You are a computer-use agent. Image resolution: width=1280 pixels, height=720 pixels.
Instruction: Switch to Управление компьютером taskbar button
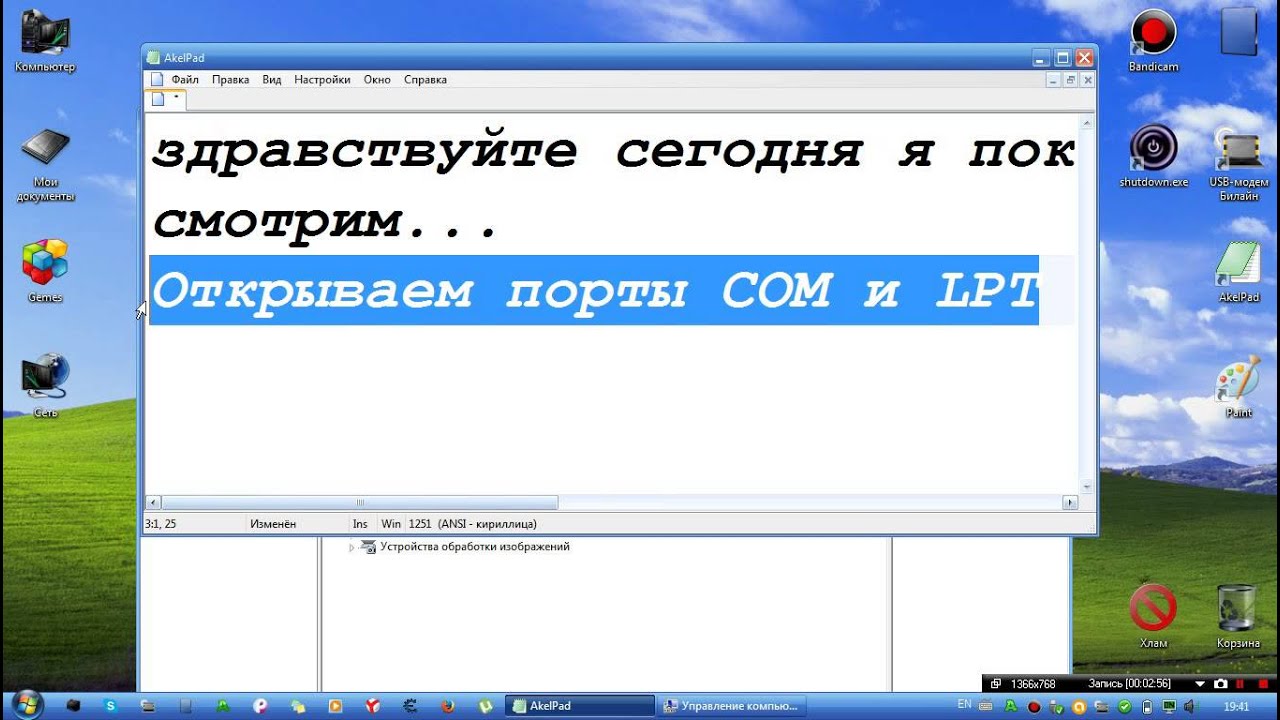click(x=734, y=706)
